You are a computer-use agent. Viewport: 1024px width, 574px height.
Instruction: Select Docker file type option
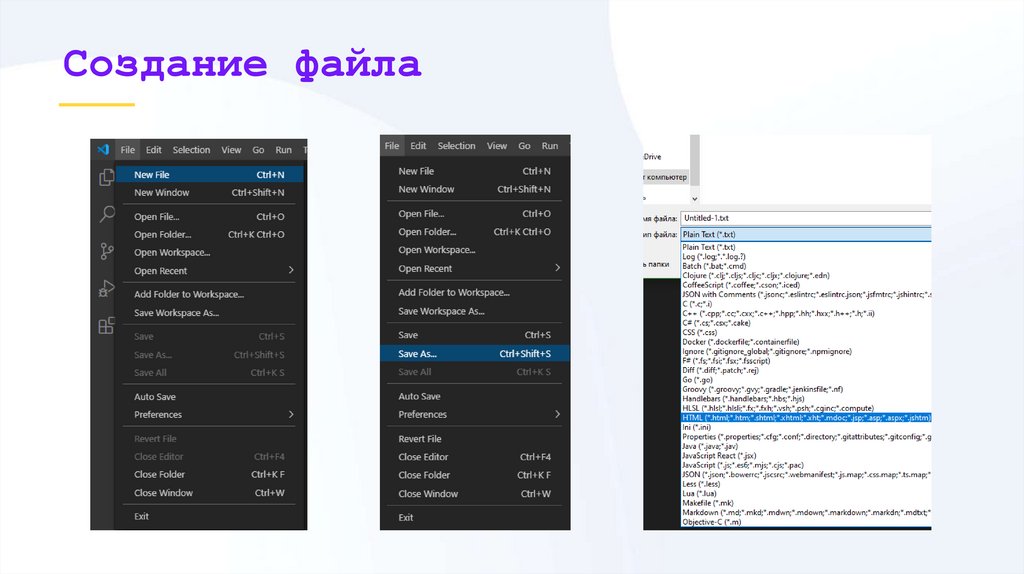click(806, 342)
